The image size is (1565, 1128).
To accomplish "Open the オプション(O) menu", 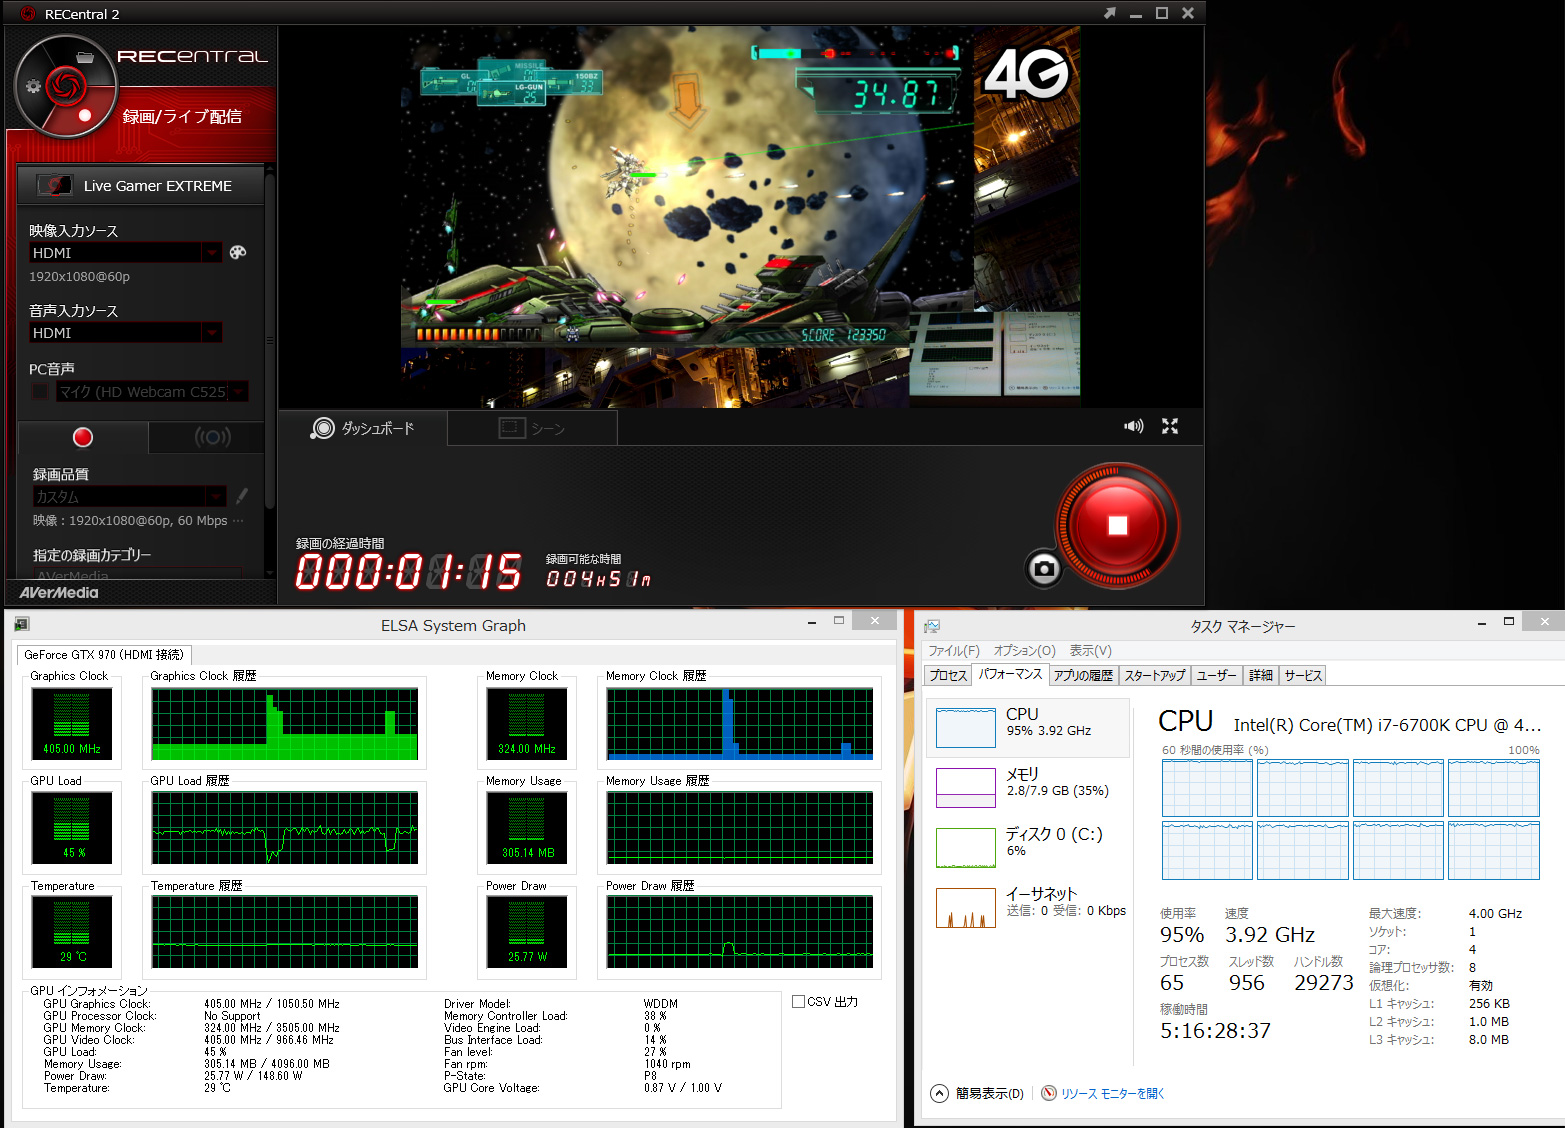I will [x=1024, y=651].
